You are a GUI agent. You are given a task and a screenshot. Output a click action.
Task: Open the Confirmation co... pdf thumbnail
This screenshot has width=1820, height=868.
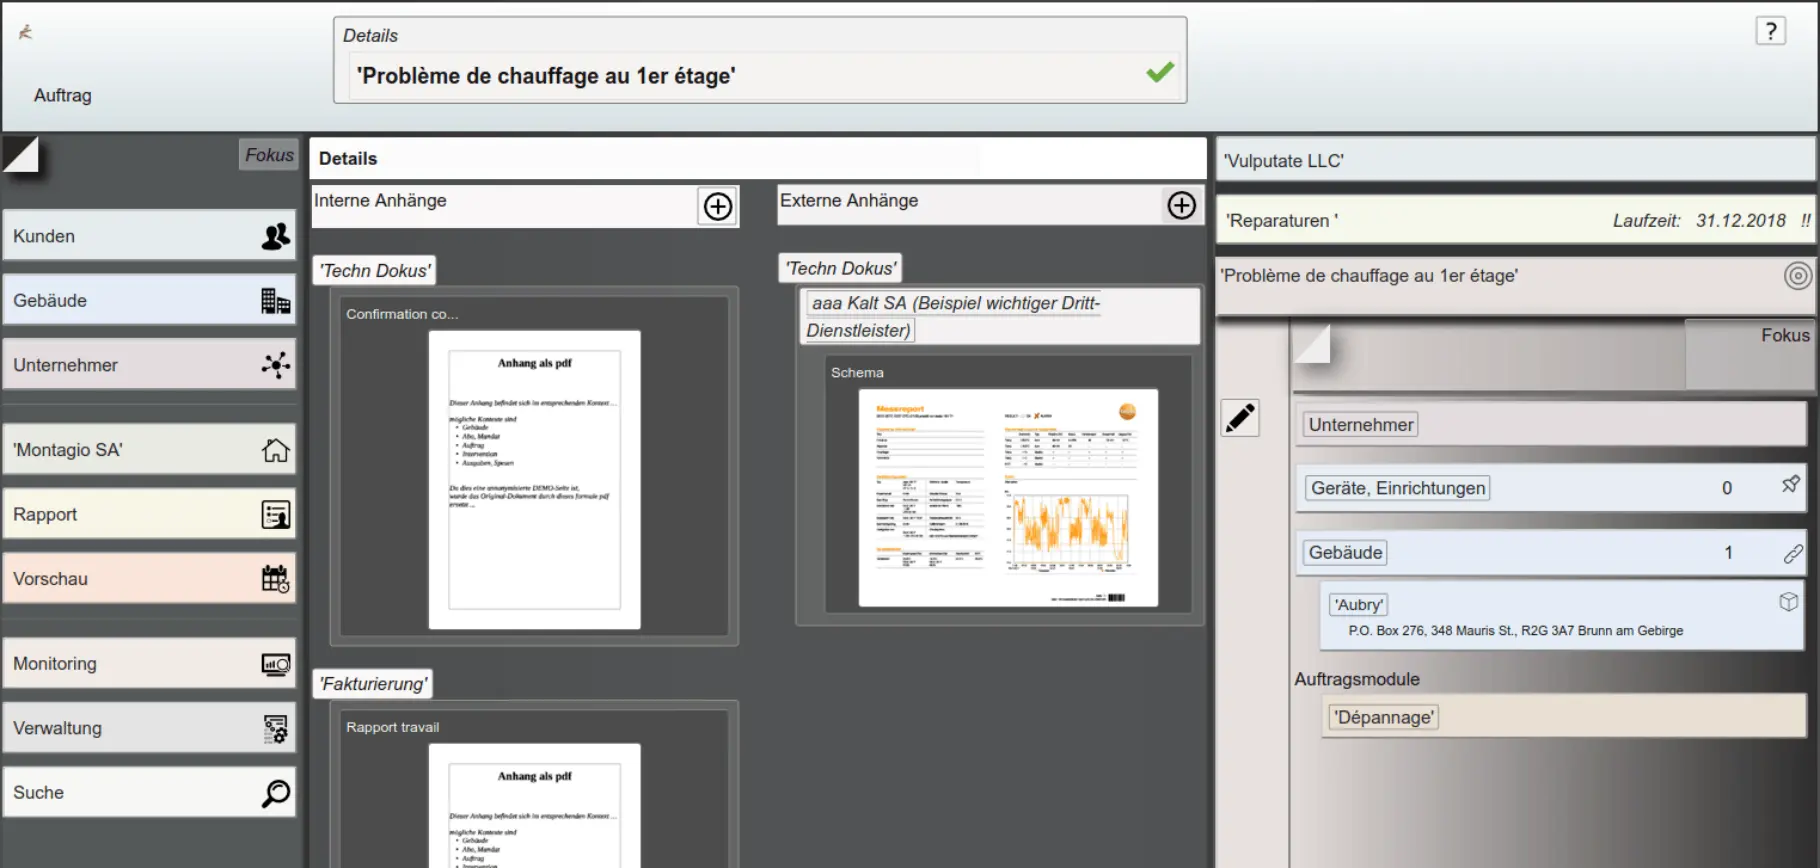point(534,480)
